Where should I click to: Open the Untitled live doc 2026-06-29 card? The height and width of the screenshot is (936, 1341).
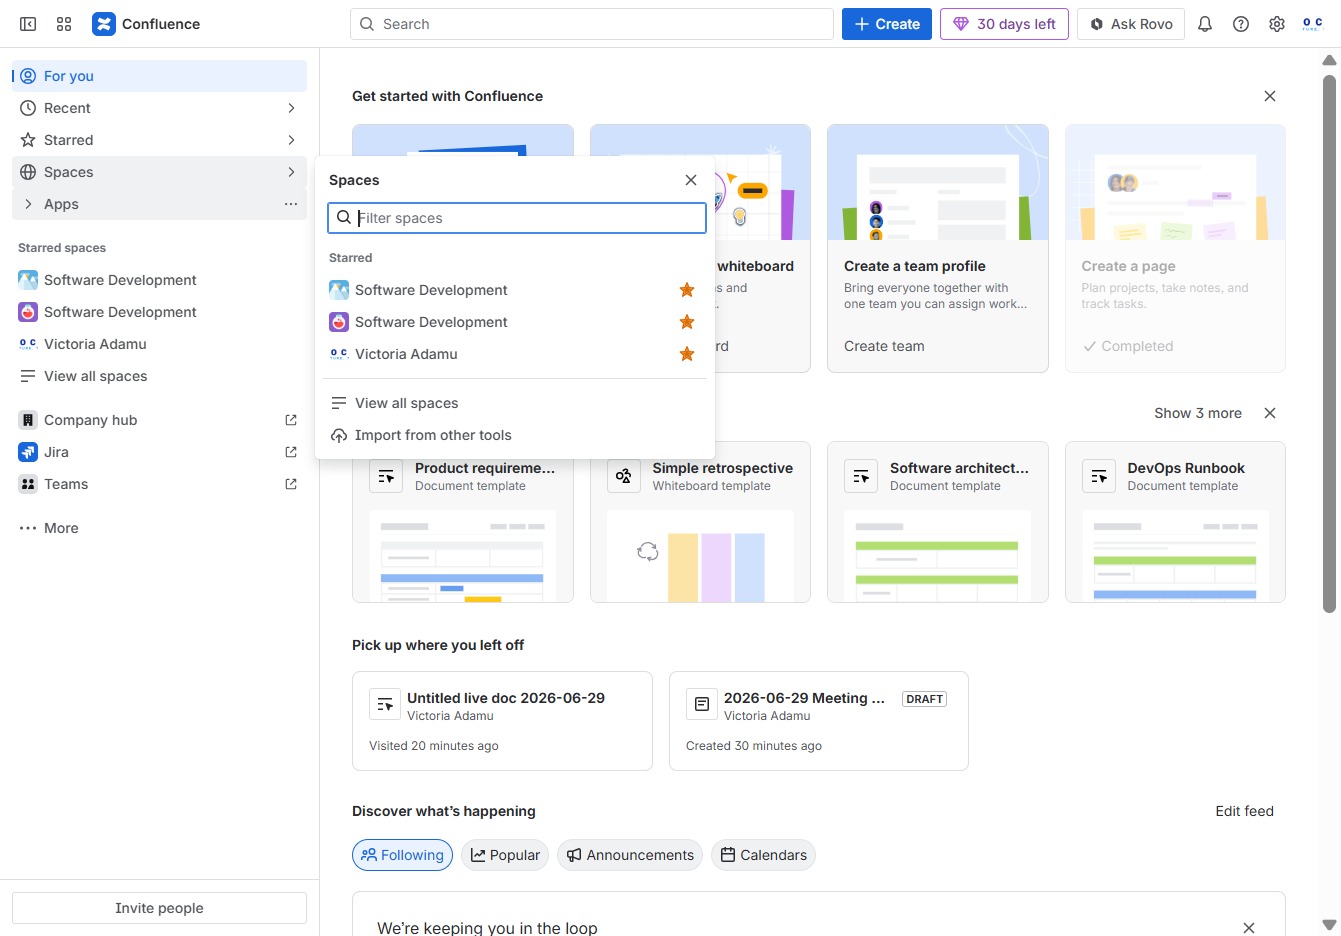pyautogui.click(x=502, y=721)
